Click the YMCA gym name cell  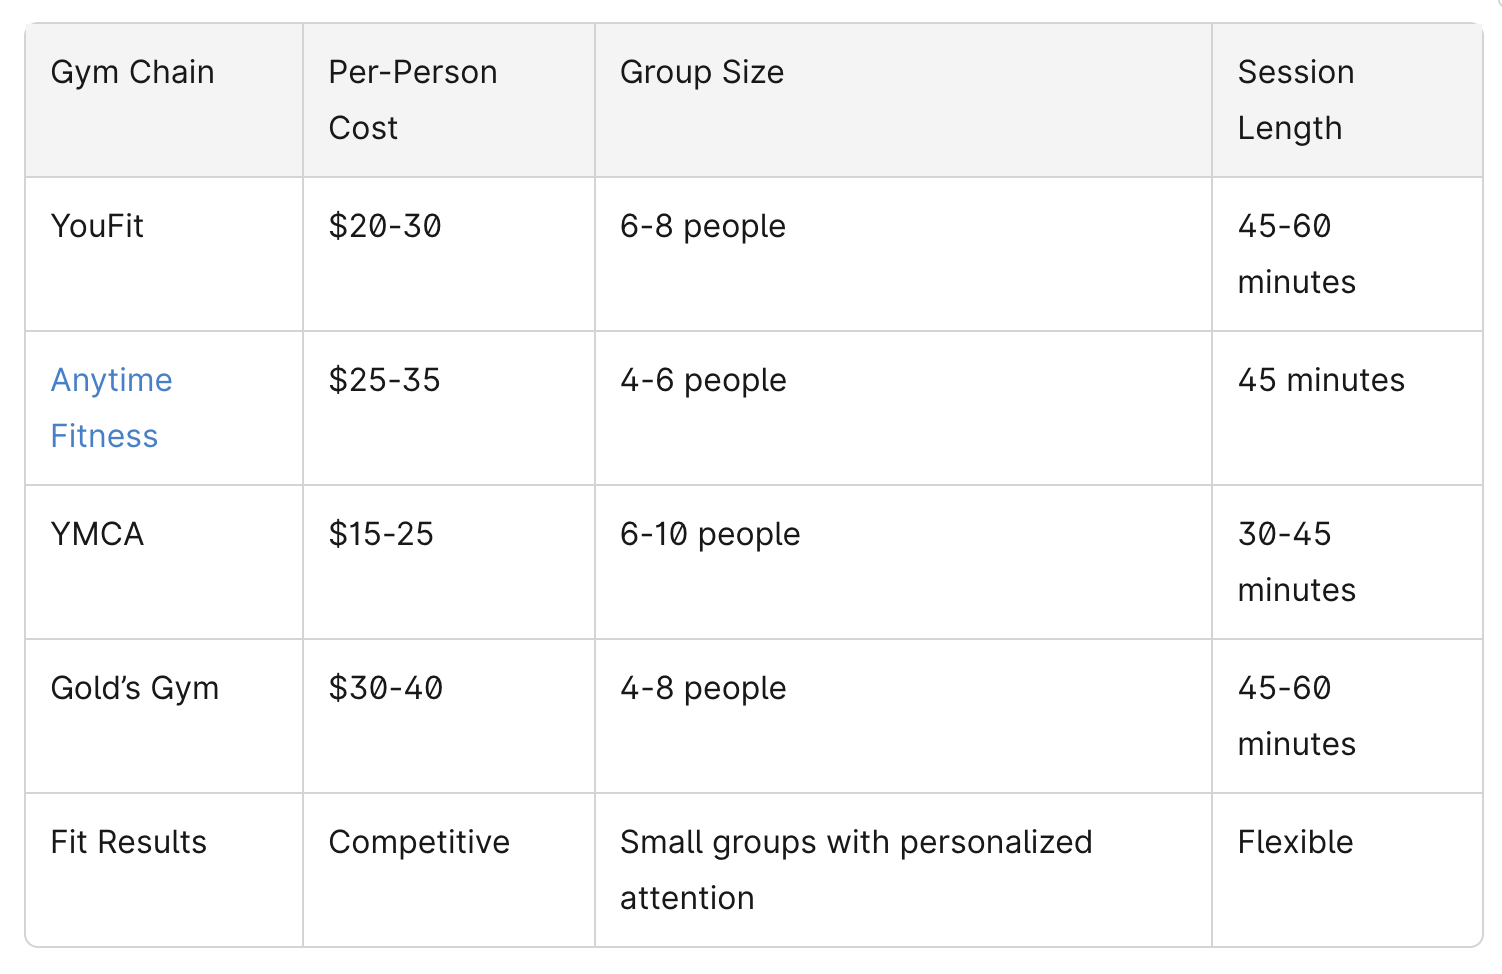coord(97,535)
